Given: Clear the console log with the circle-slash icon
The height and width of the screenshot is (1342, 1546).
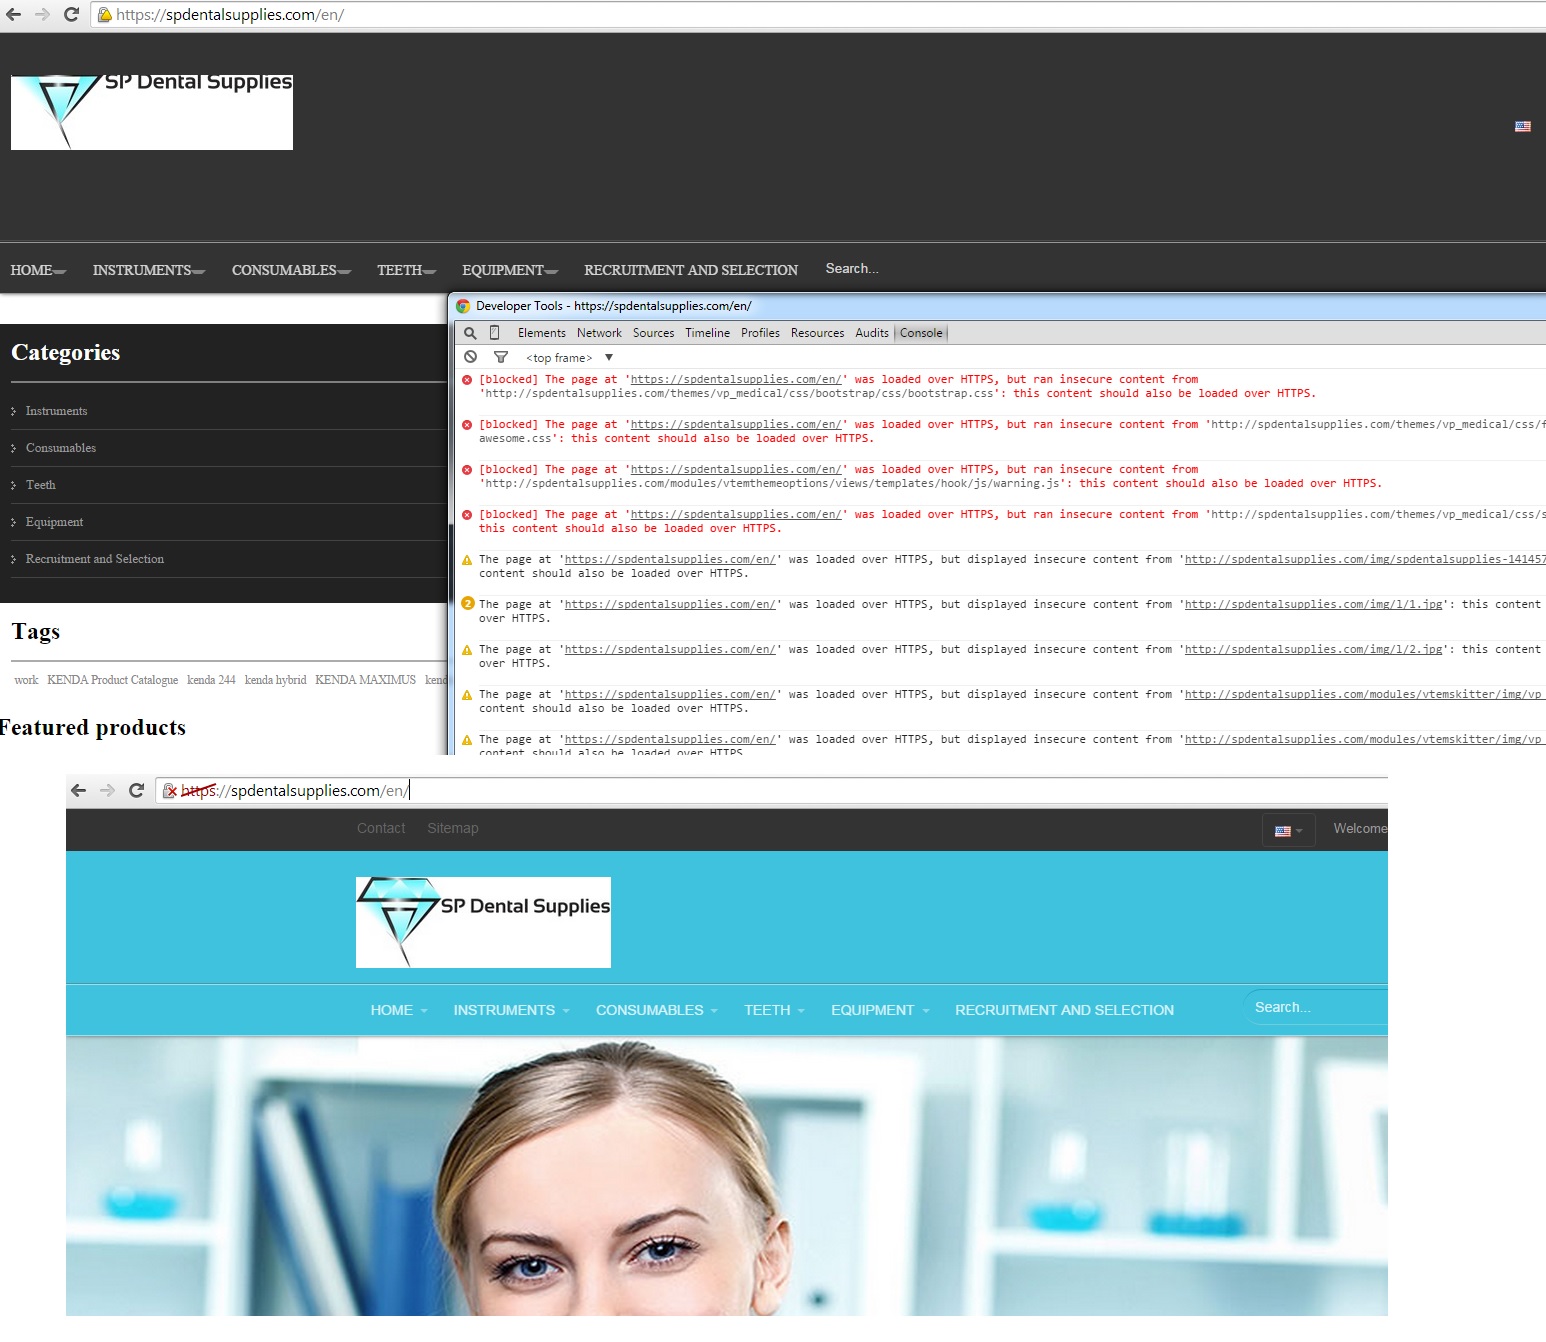Looking at the screenshot, I should tap(470, 357).
